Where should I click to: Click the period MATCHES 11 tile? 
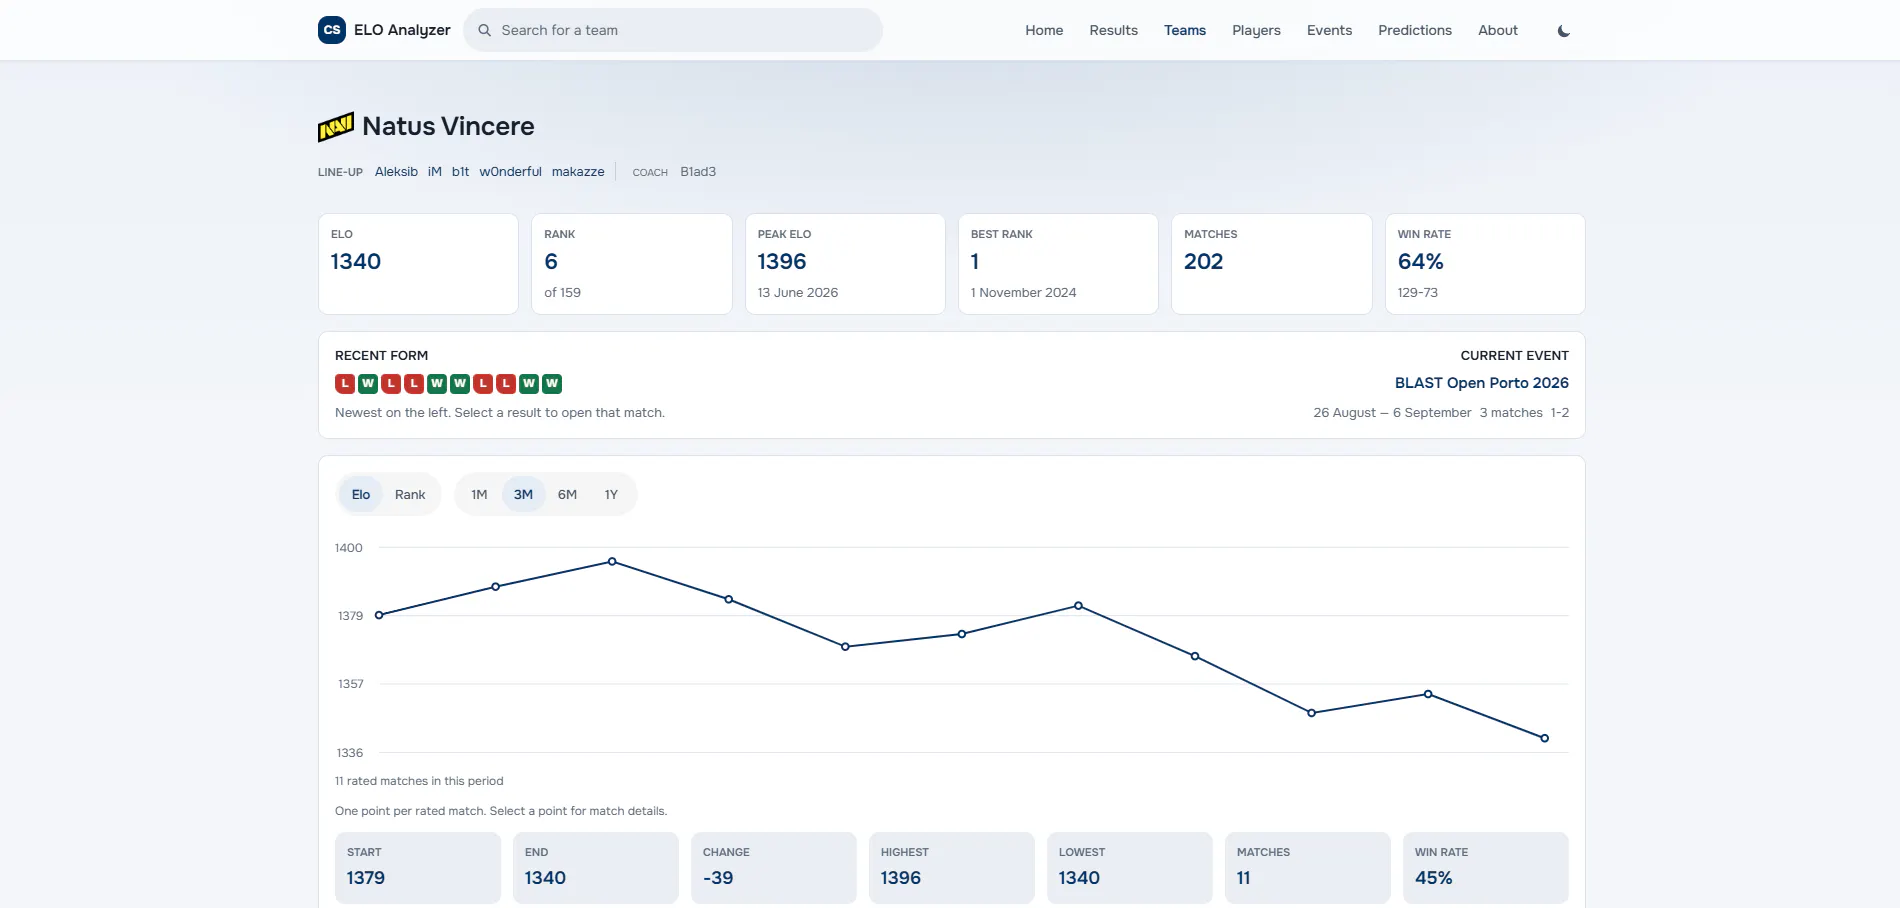[1308, 868]
